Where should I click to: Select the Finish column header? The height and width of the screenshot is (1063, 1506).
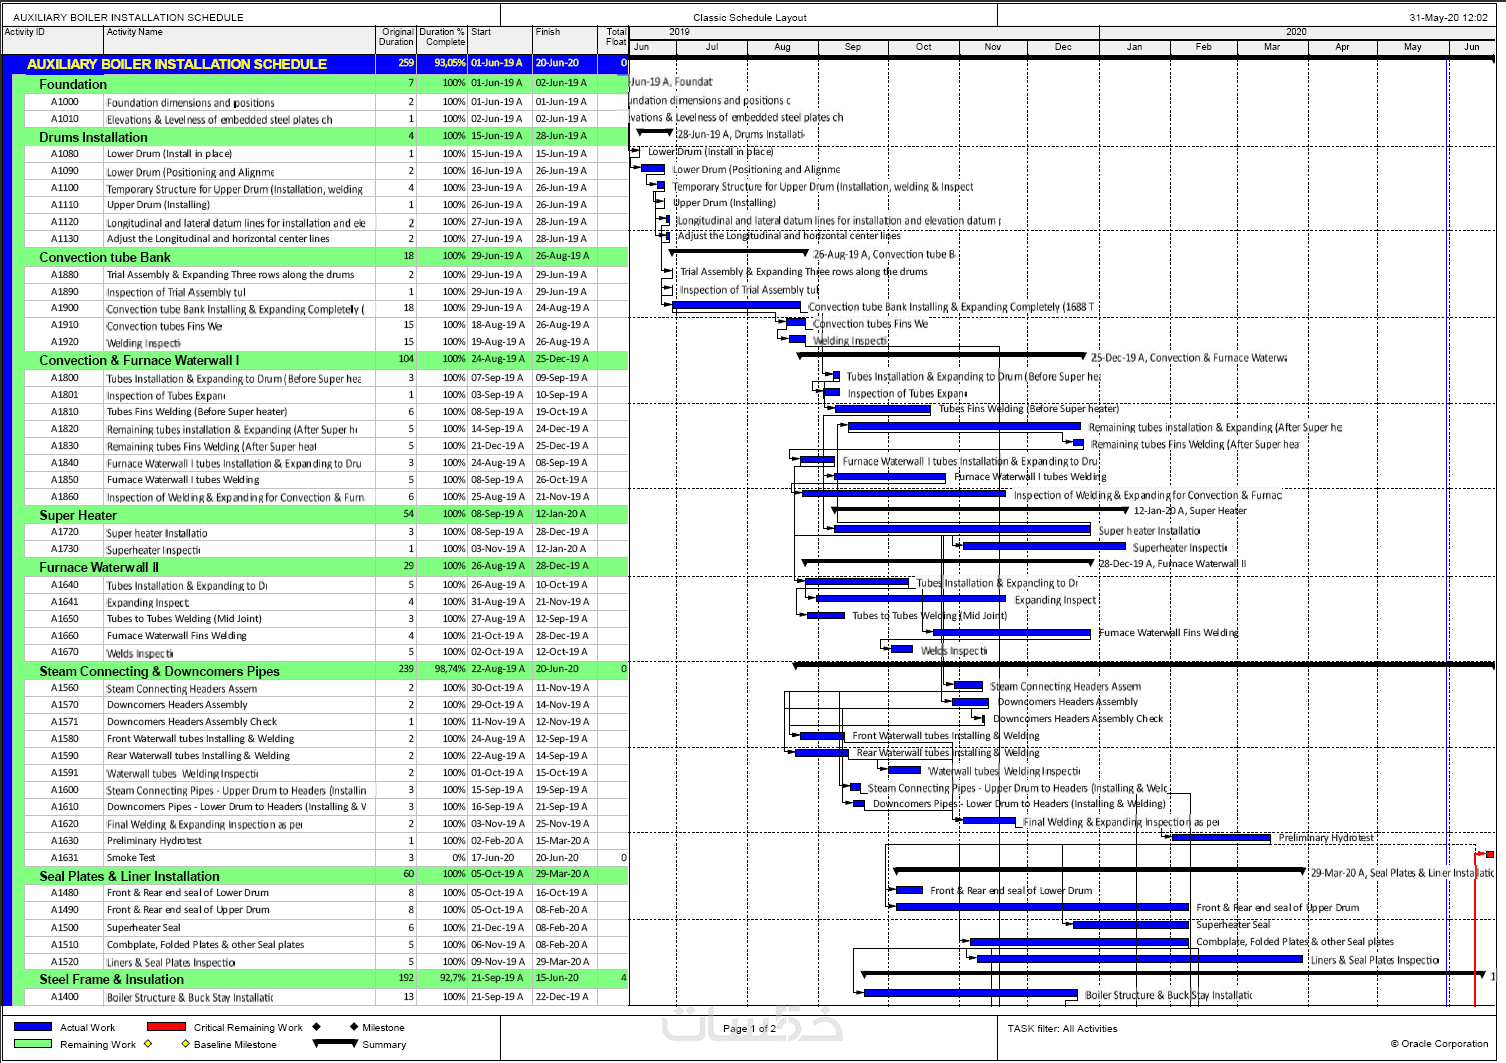point(564,37)
